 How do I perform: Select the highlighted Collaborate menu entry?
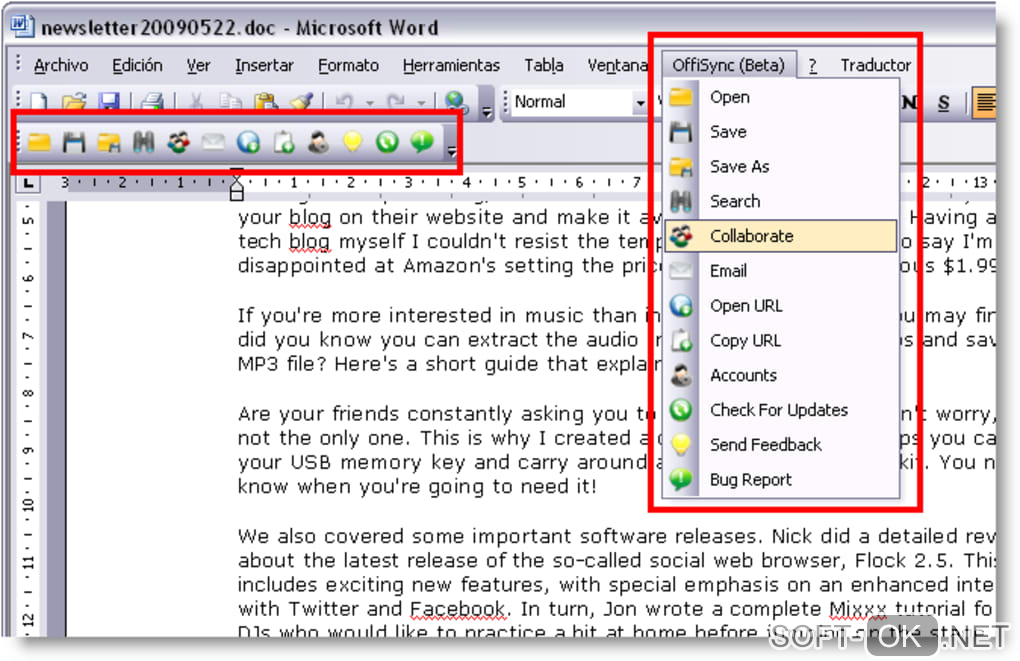click(x=781, y=236)
